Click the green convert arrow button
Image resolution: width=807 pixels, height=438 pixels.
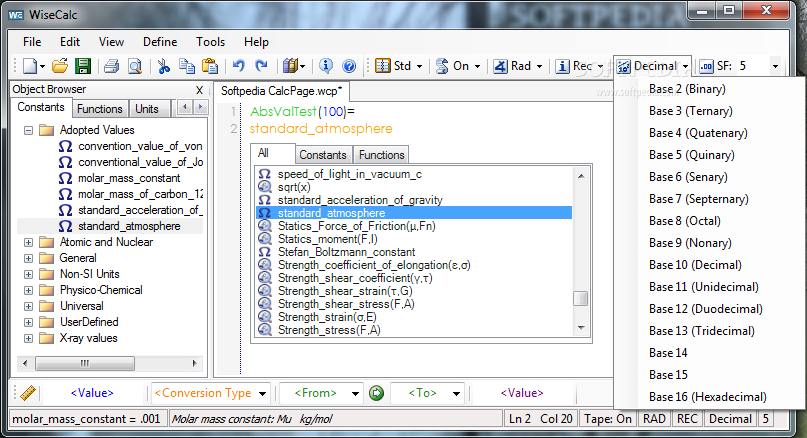click(377, 393)
